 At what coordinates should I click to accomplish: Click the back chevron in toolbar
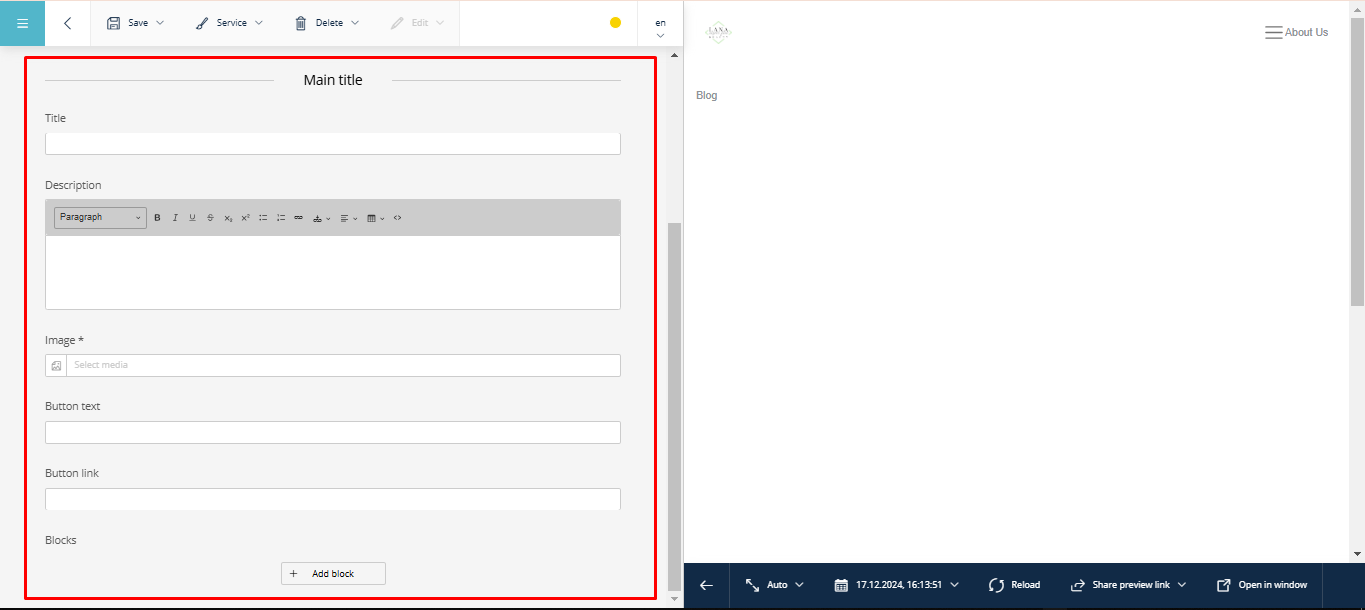coord(67,23)
